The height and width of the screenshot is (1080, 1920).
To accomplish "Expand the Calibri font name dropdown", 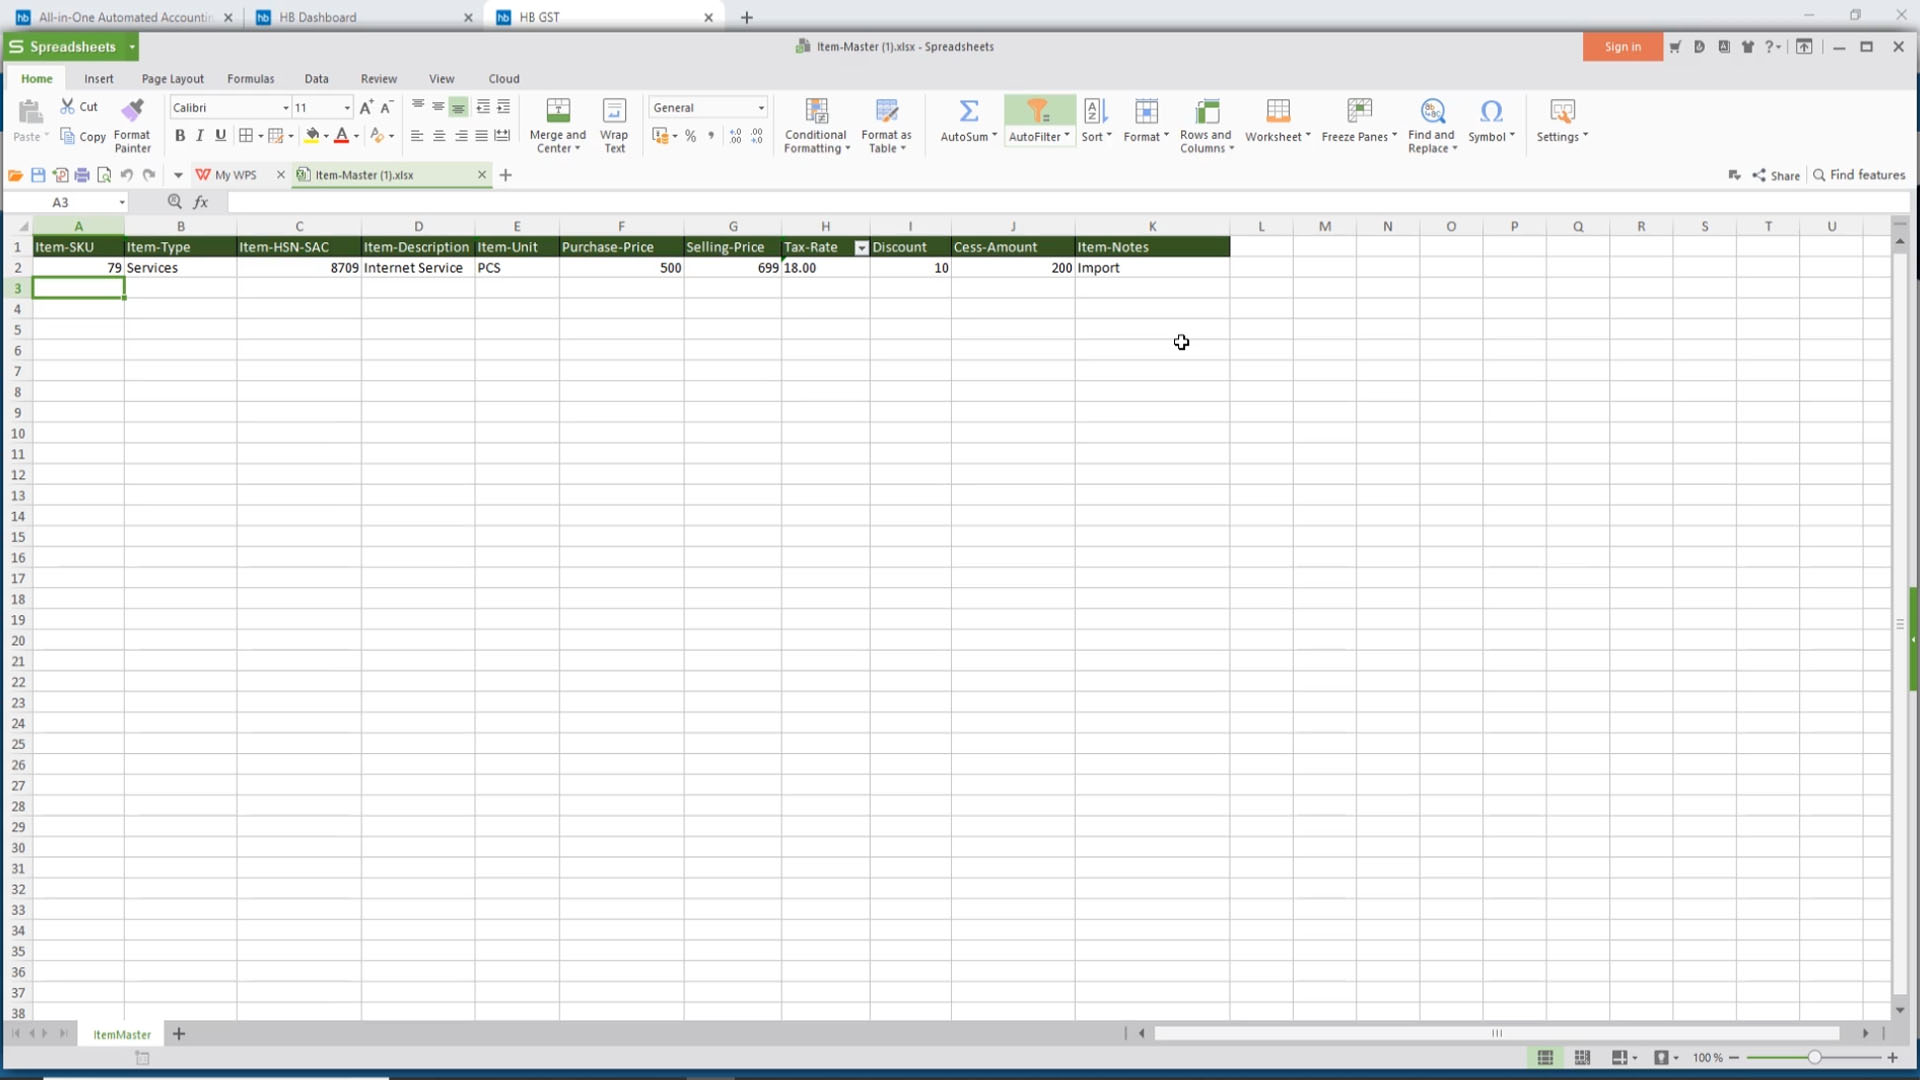I will tap(285, 108).
